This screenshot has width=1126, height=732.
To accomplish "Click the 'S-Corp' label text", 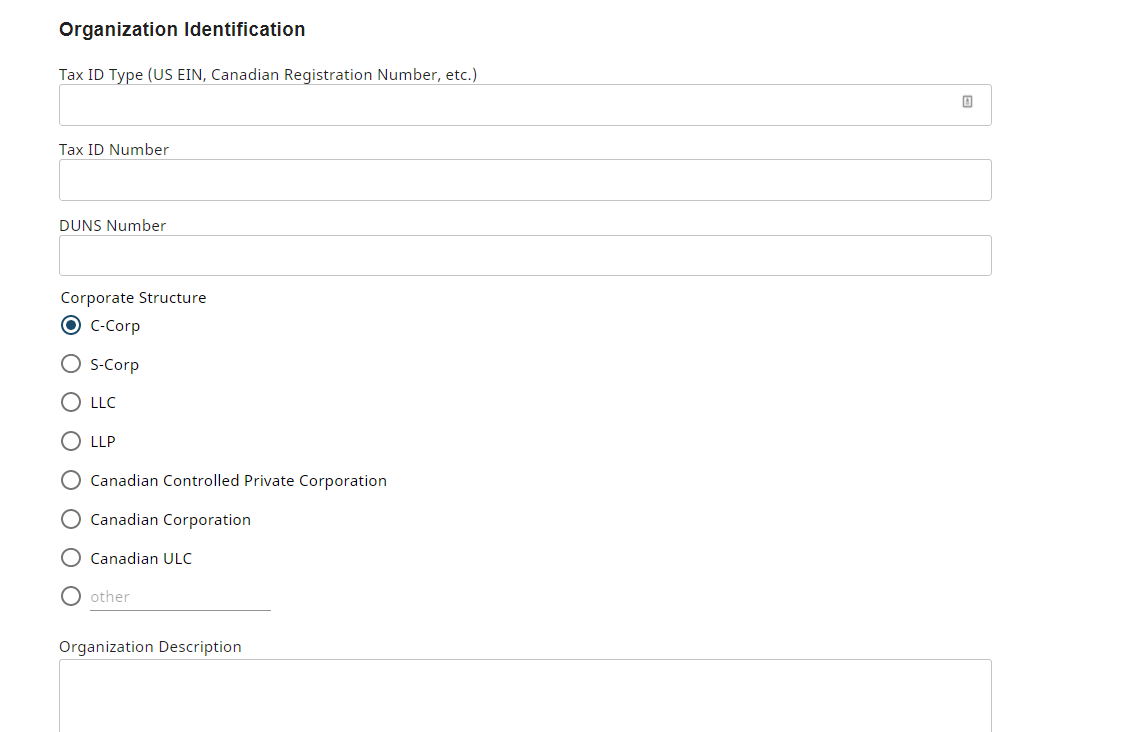I will pos(115,365).
